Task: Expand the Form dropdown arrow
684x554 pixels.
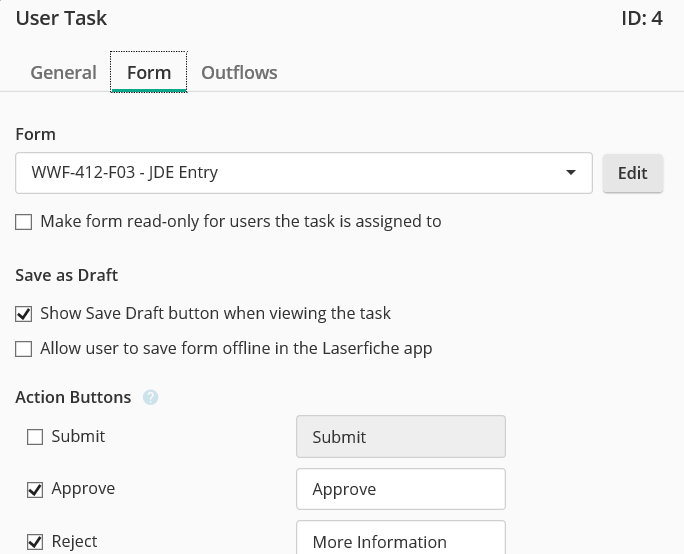Action: pyautogui.click(x=571, y=173)
